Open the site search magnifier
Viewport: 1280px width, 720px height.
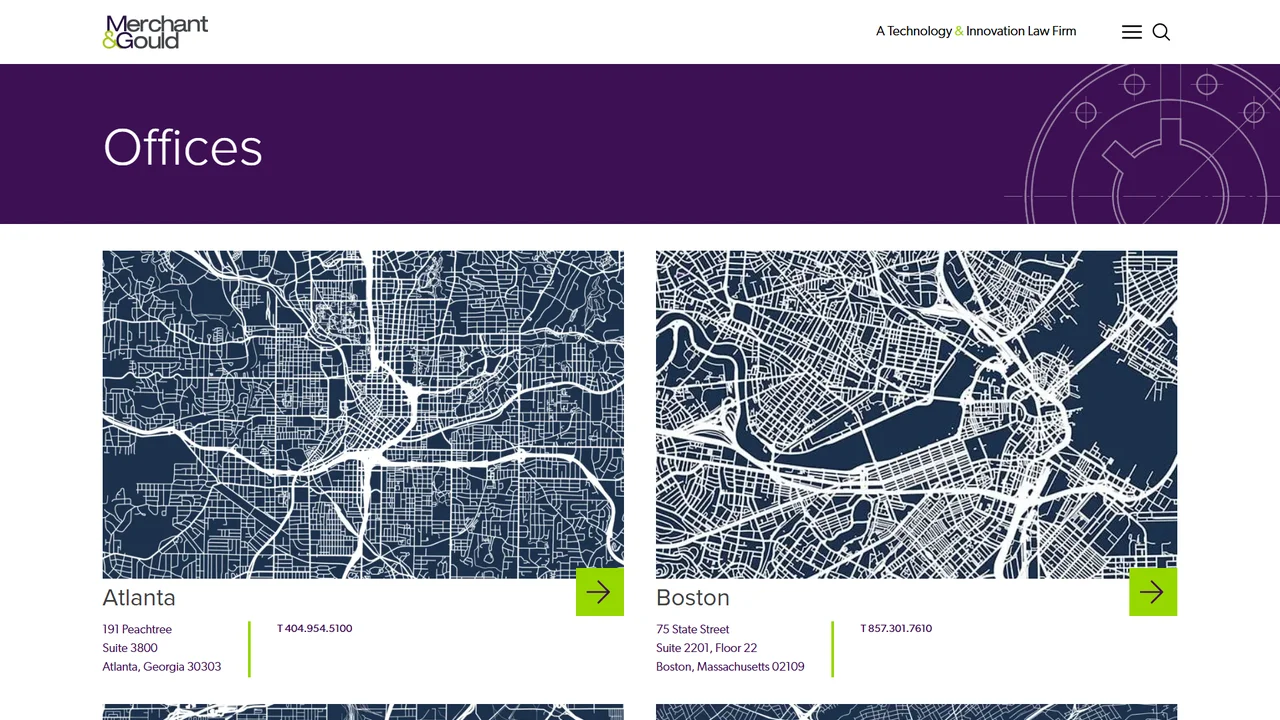pos(1161,32)
